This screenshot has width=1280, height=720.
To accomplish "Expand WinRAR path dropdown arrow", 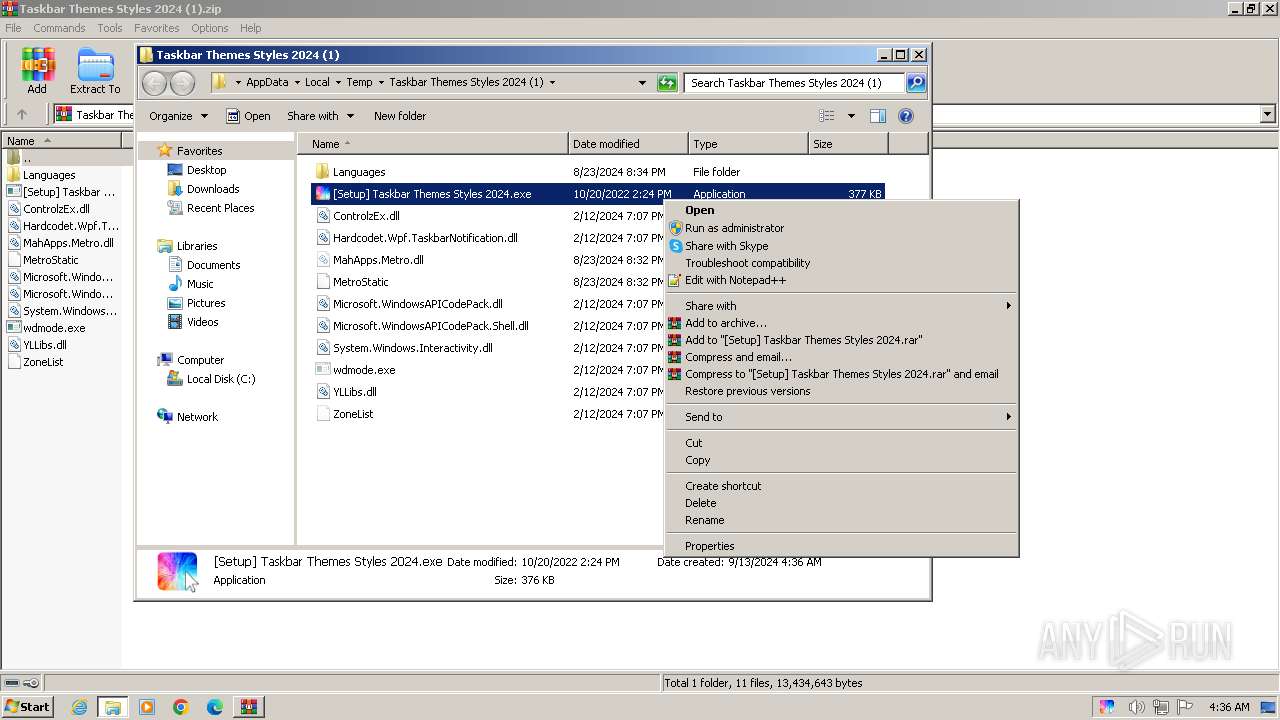I will tap(1268, 114).
